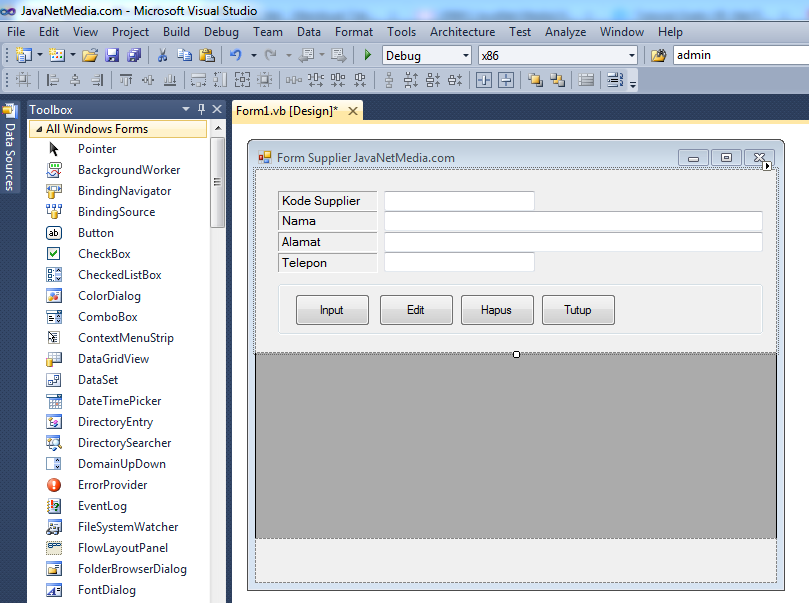Open the New Project dropdown arrow
809x603 pixels.
click(39, 55)
